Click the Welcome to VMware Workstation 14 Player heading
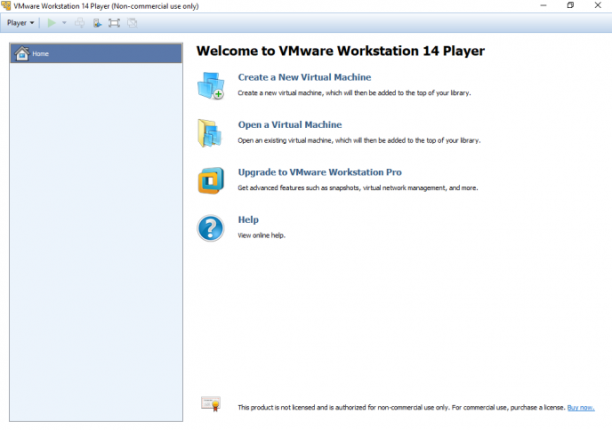This screenshot has width=612, height=430. (x=340, y=51)
